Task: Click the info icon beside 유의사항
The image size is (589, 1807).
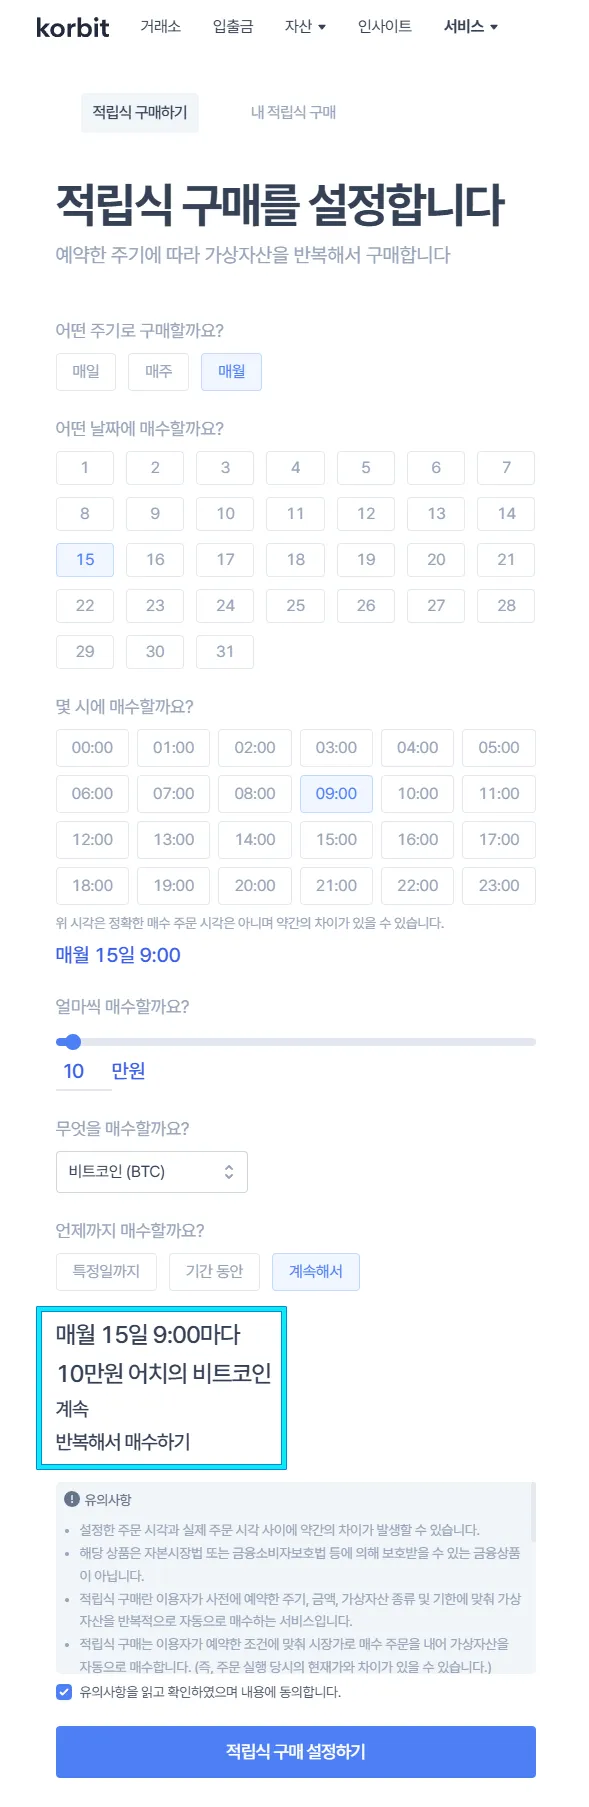Action: (72, 1499)
